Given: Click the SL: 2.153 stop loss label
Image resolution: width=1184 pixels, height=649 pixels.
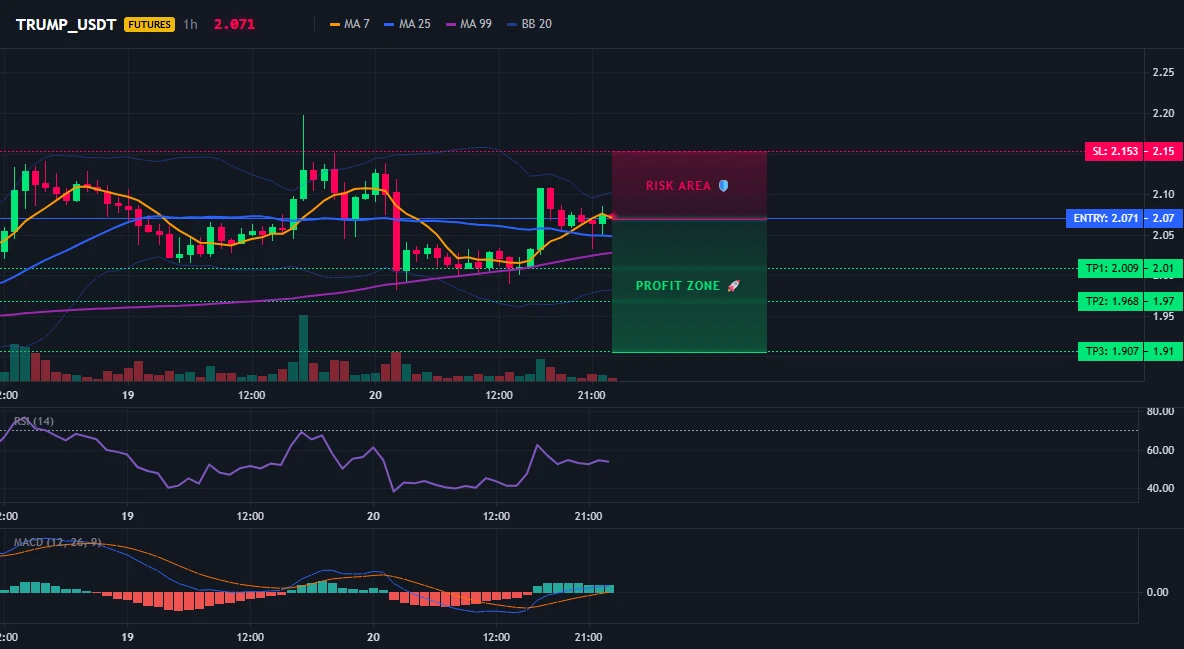Looking at the screenshot, I should 1115,151.
